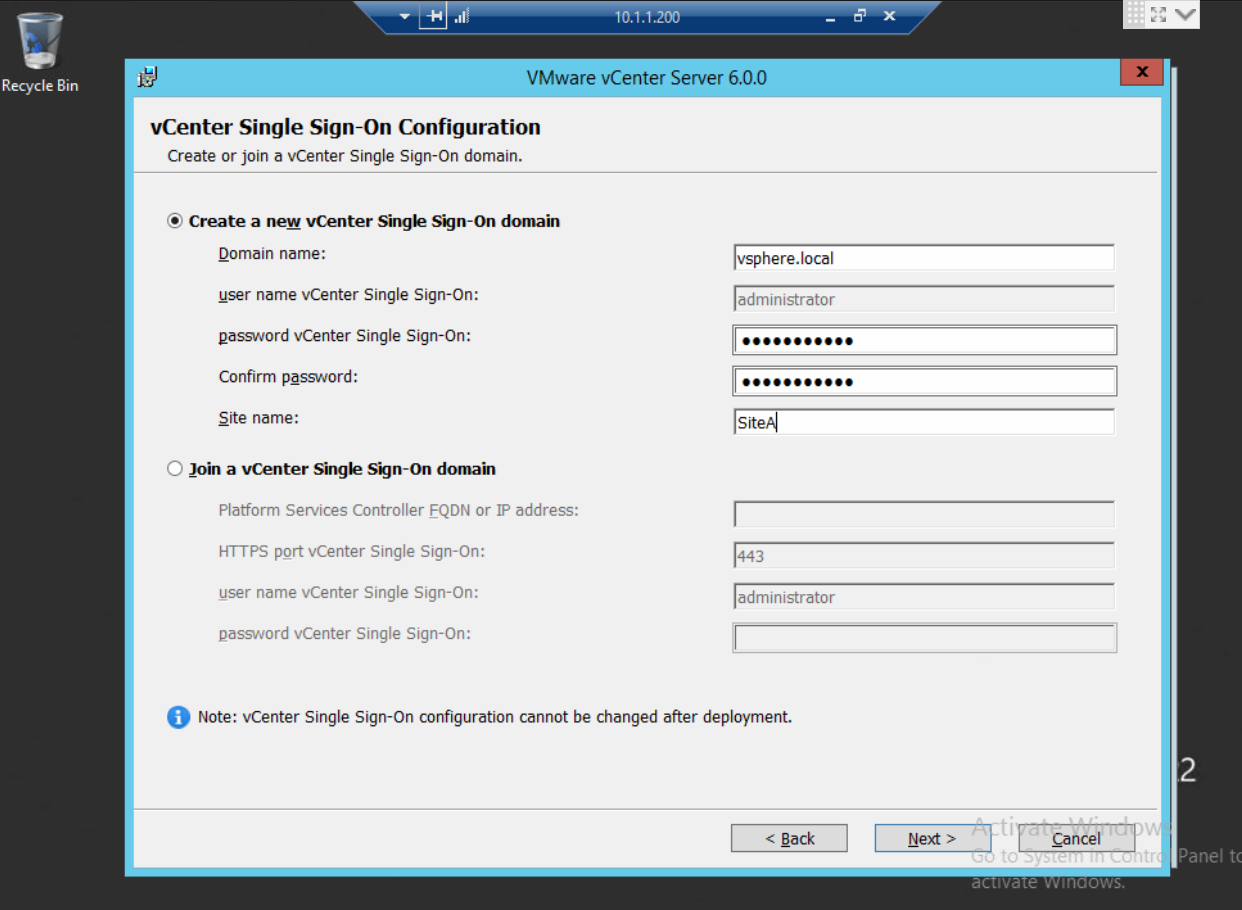Open the connection bar dropdown arrow

point(404,17)
